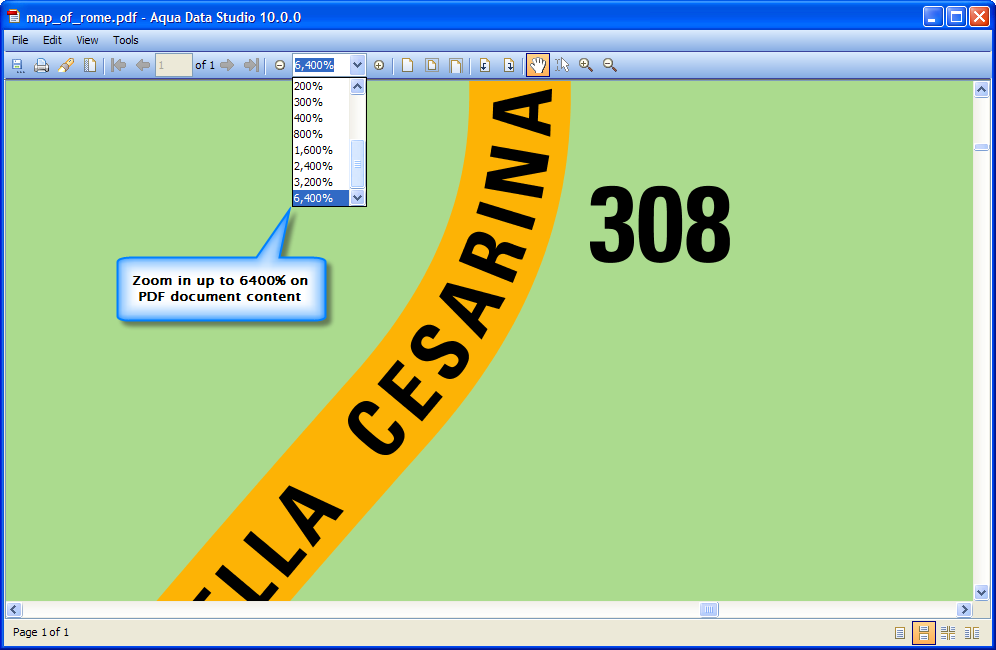The image size is (996, 650).
Task: Select the zoom-in magnifier tool
Action: (586, 65)
